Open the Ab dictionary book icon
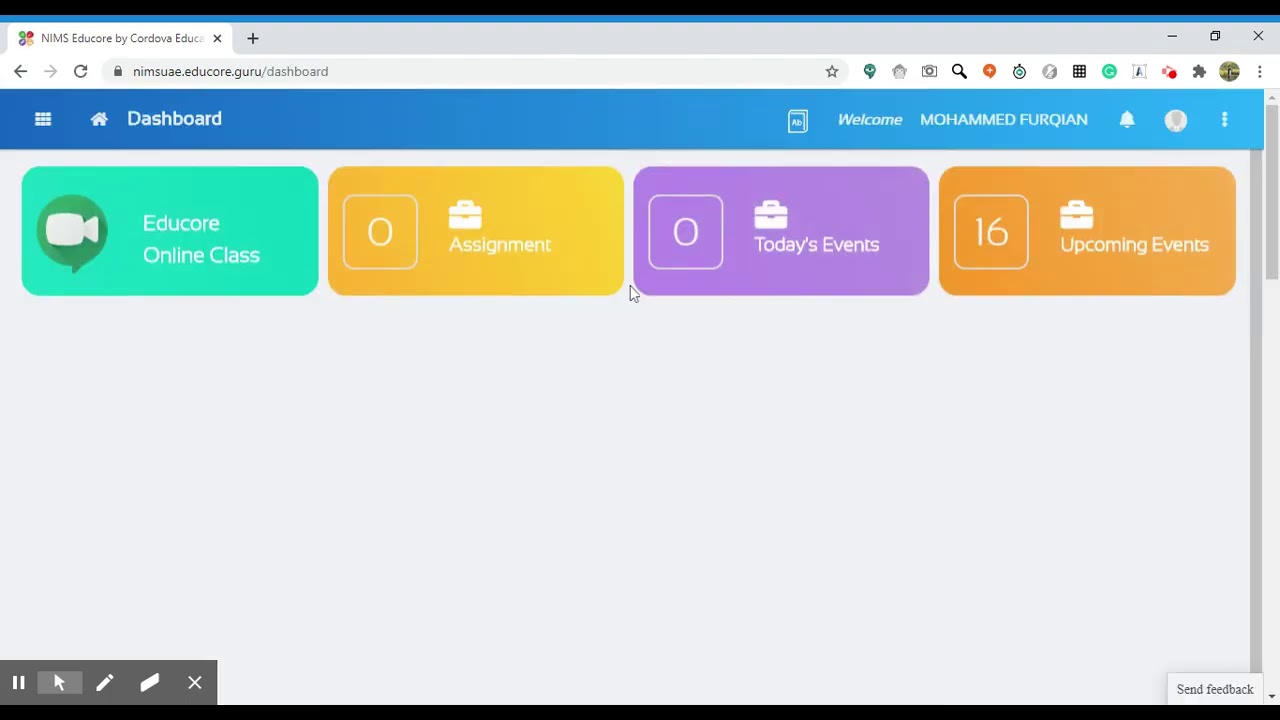 (x=798, y=121)
